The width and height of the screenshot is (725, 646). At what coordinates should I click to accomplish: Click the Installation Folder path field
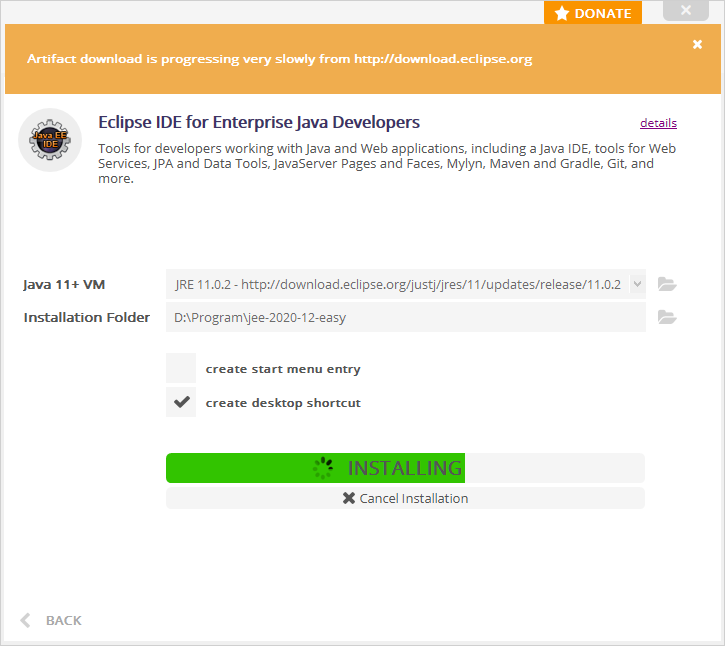click(406, 317)
